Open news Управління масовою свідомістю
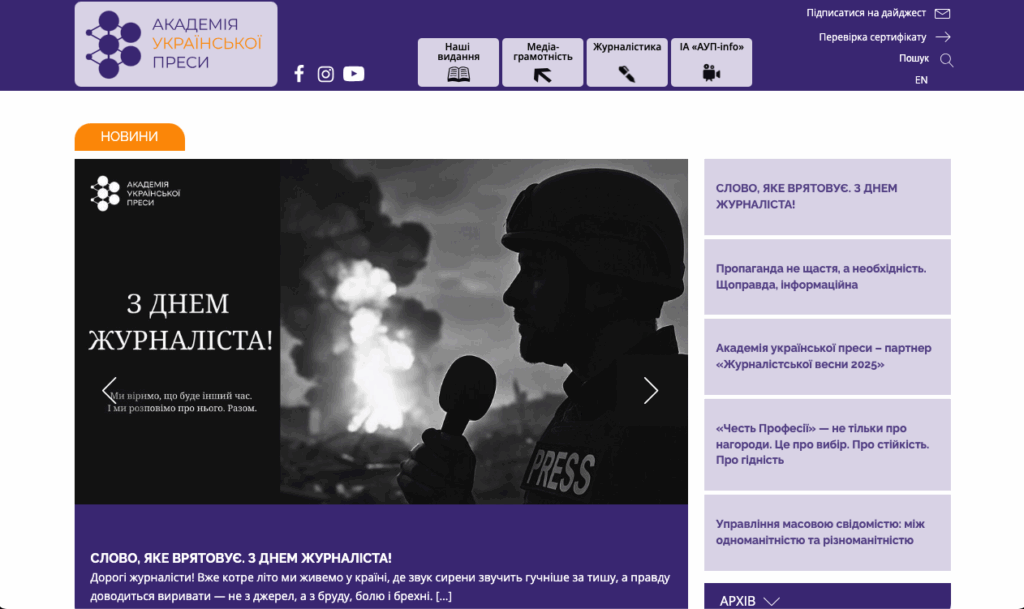The height and width of the screenshot is (609, 1024). [827, 532]
